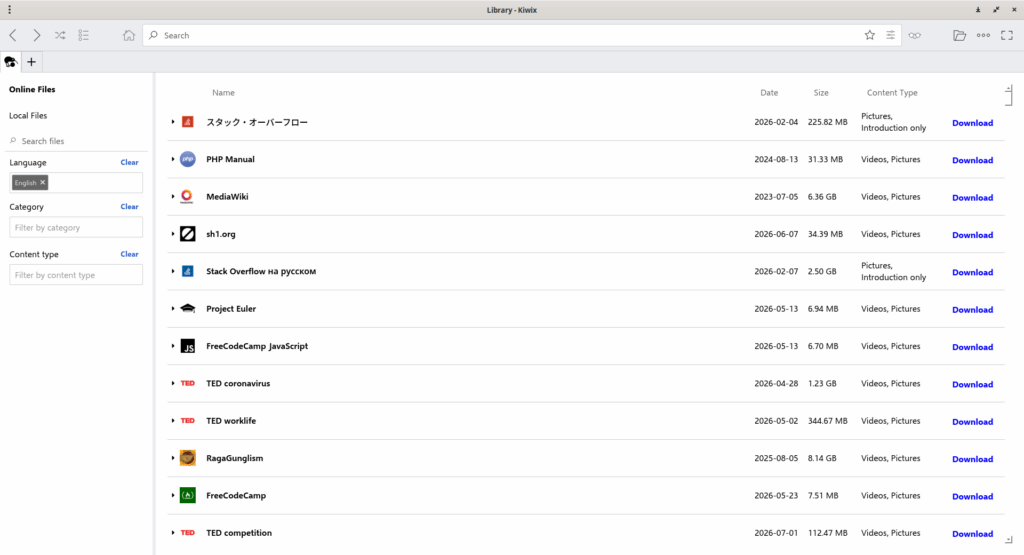Go forward with the right arrow
Image resolution: width=1024 pixels, height=555 pixels.
tap(37, 35)
